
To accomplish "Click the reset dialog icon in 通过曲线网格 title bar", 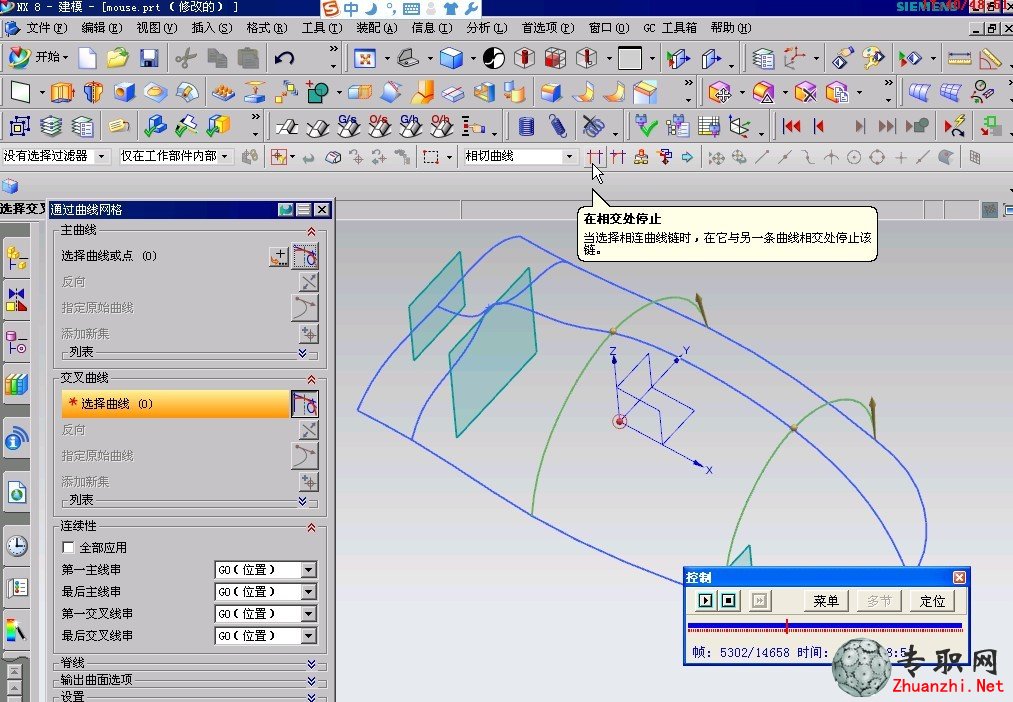I will click(286, 209).
